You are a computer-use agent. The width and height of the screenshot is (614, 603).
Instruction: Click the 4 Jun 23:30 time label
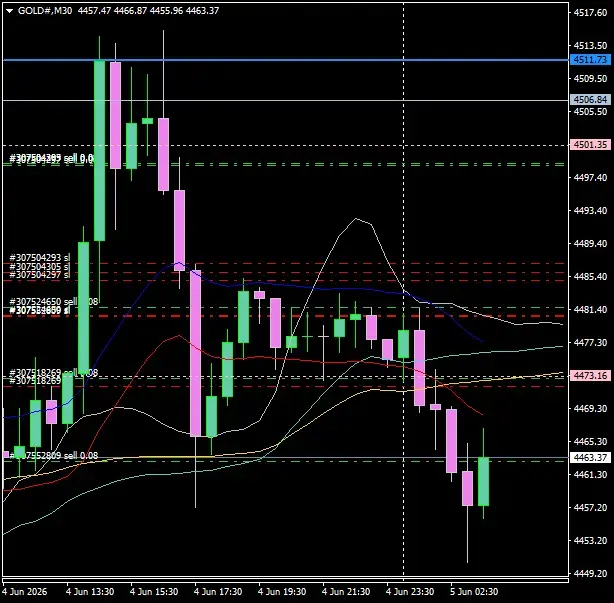click(x=410, y=591)
